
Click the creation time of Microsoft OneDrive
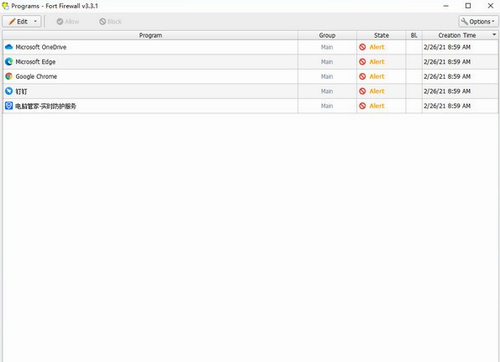(x=447, y=47)
